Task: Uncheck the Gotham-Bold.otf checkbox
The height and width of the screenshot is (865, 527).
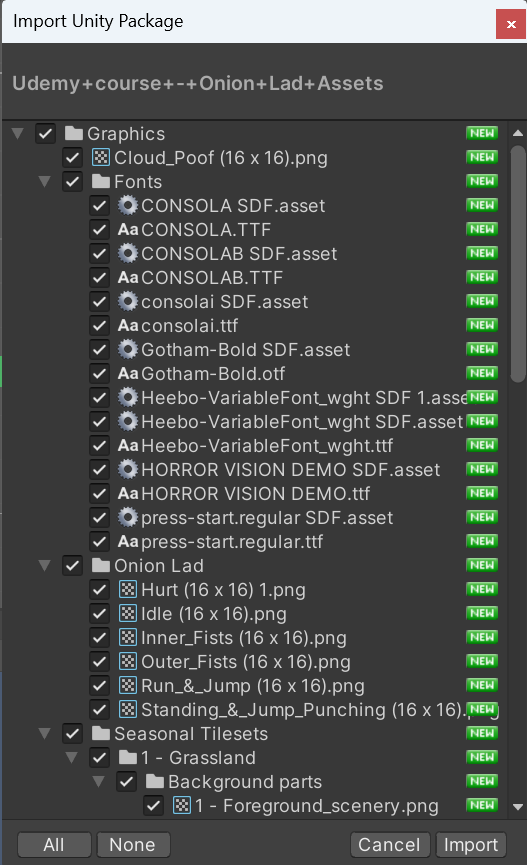Action: click(x=99, y=373)
